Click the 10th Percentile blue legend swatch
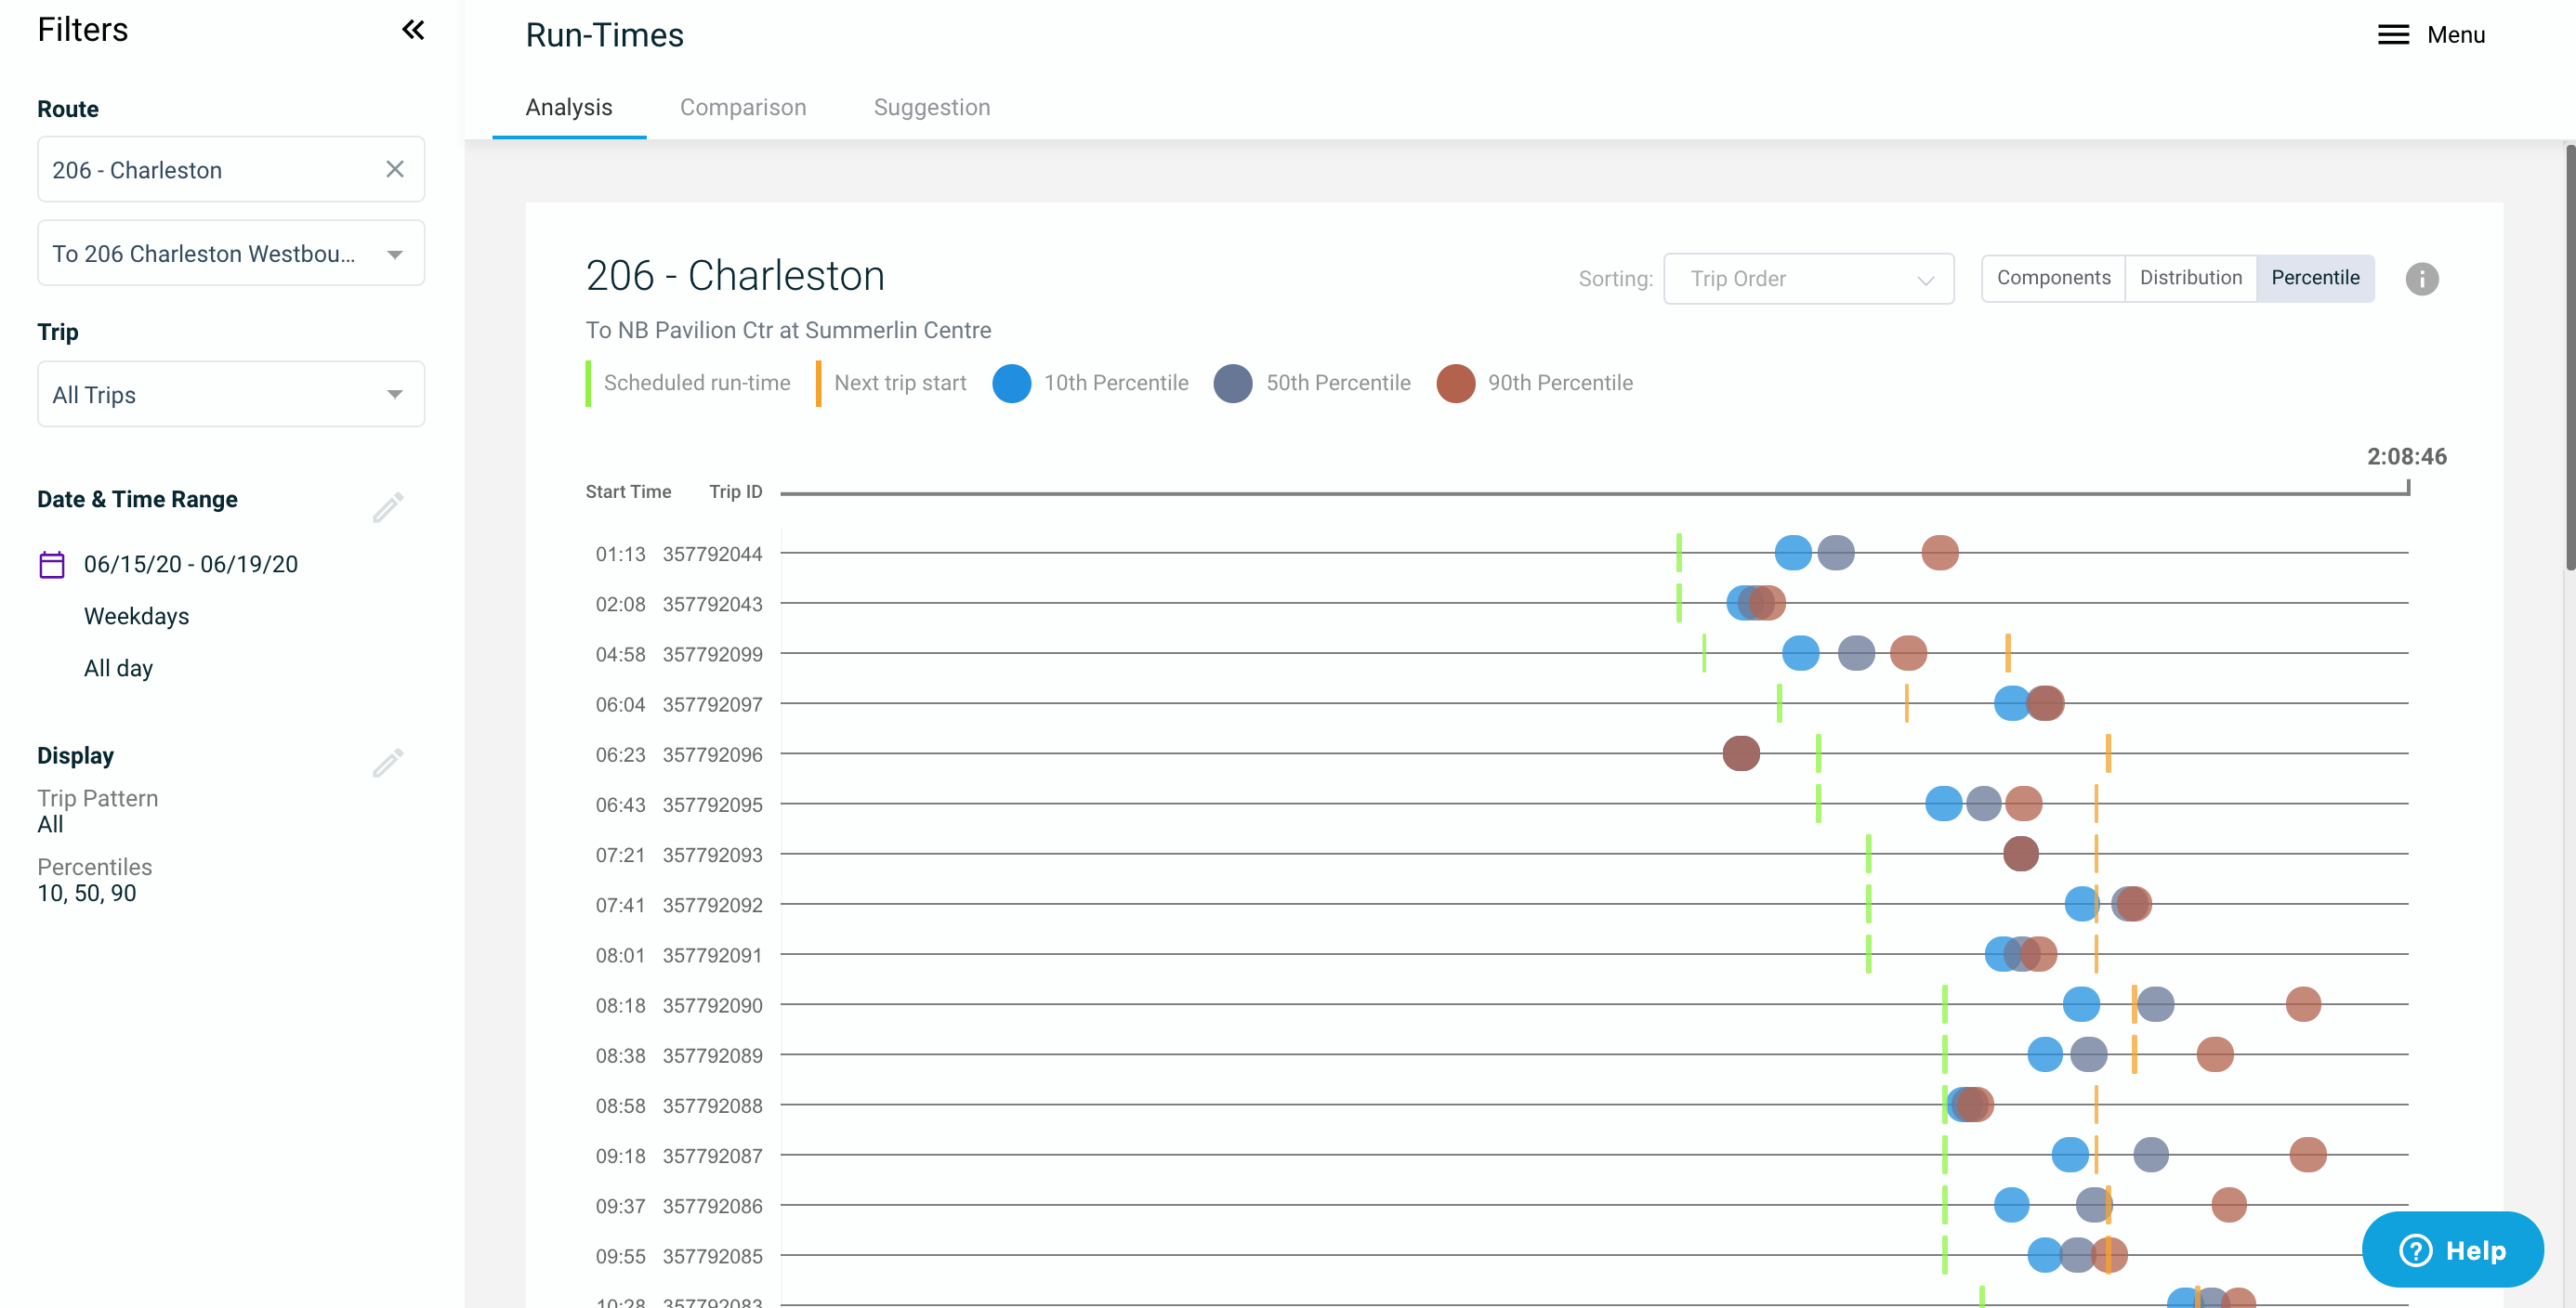 point(1011,383)
